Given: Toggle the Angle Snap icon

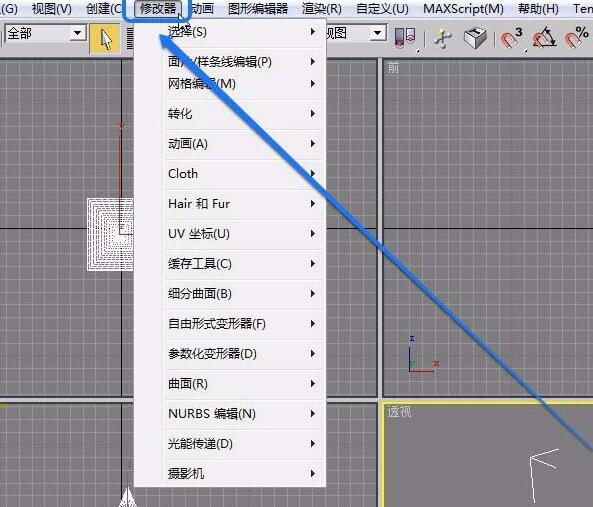Looking at the screenshot, I should 544,38.
